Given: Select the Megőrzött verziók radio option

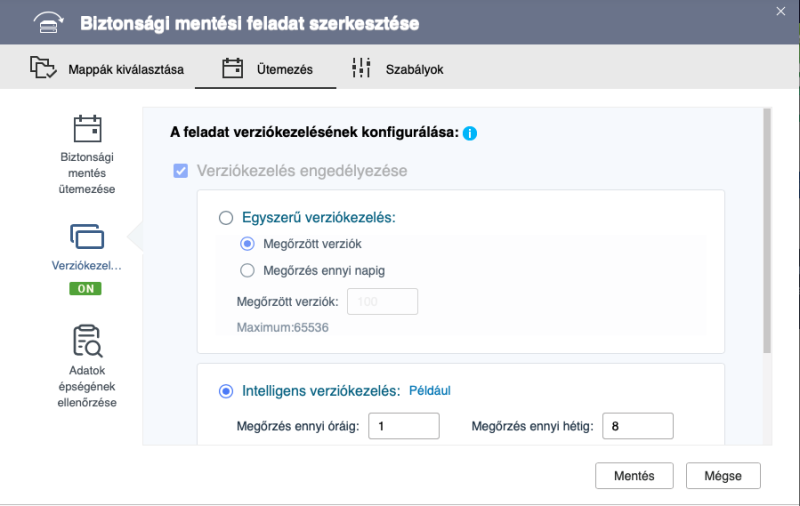Looking at the screenshot, I should point(247,244).
